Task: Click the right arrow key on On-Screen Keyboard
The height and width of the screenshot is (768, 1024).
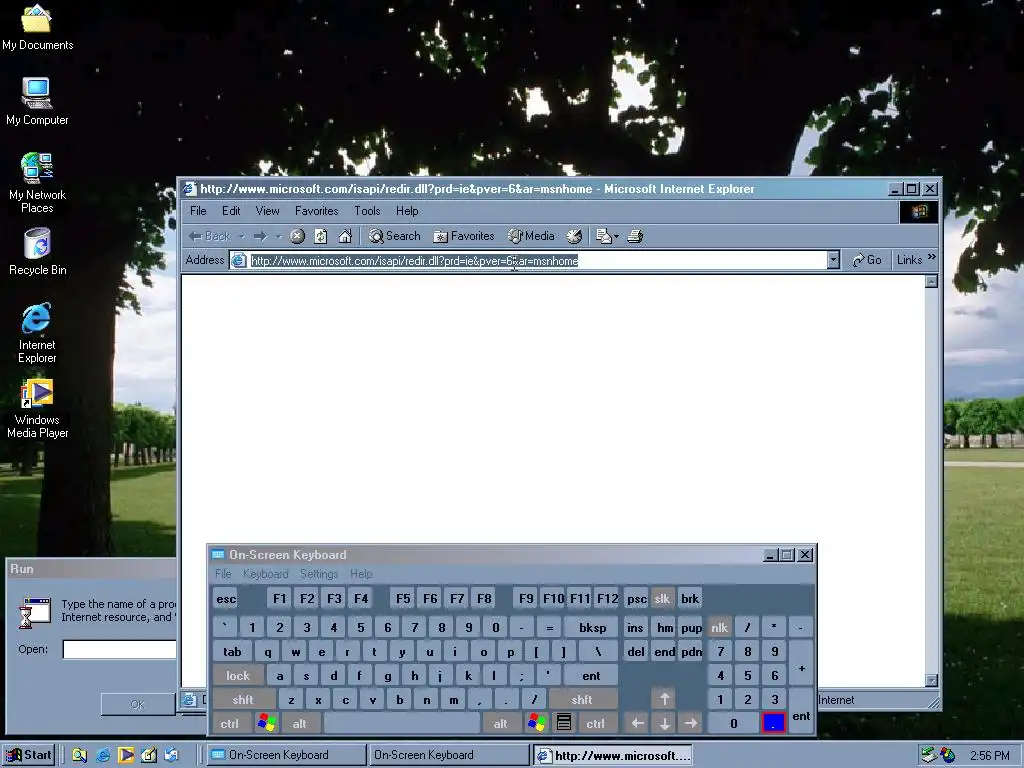Action: point(691,723)
